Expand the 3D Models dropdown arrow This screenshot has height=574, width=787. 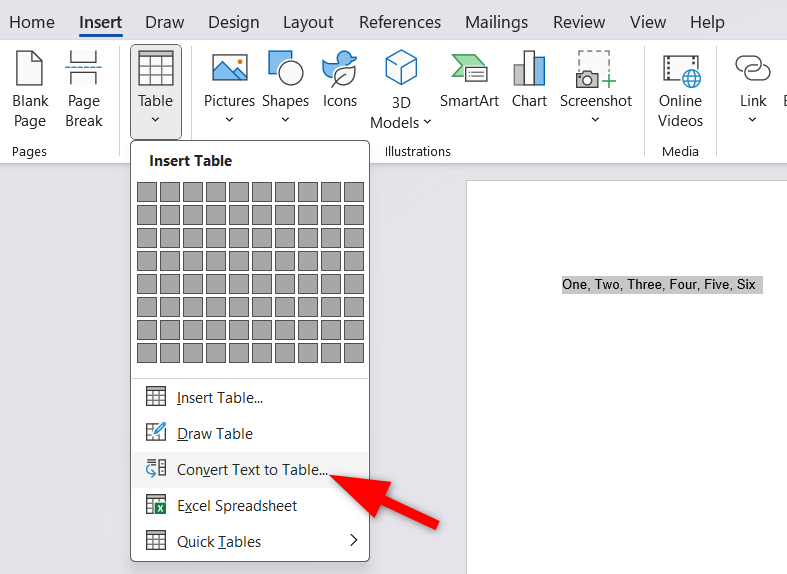pos(427,122)
